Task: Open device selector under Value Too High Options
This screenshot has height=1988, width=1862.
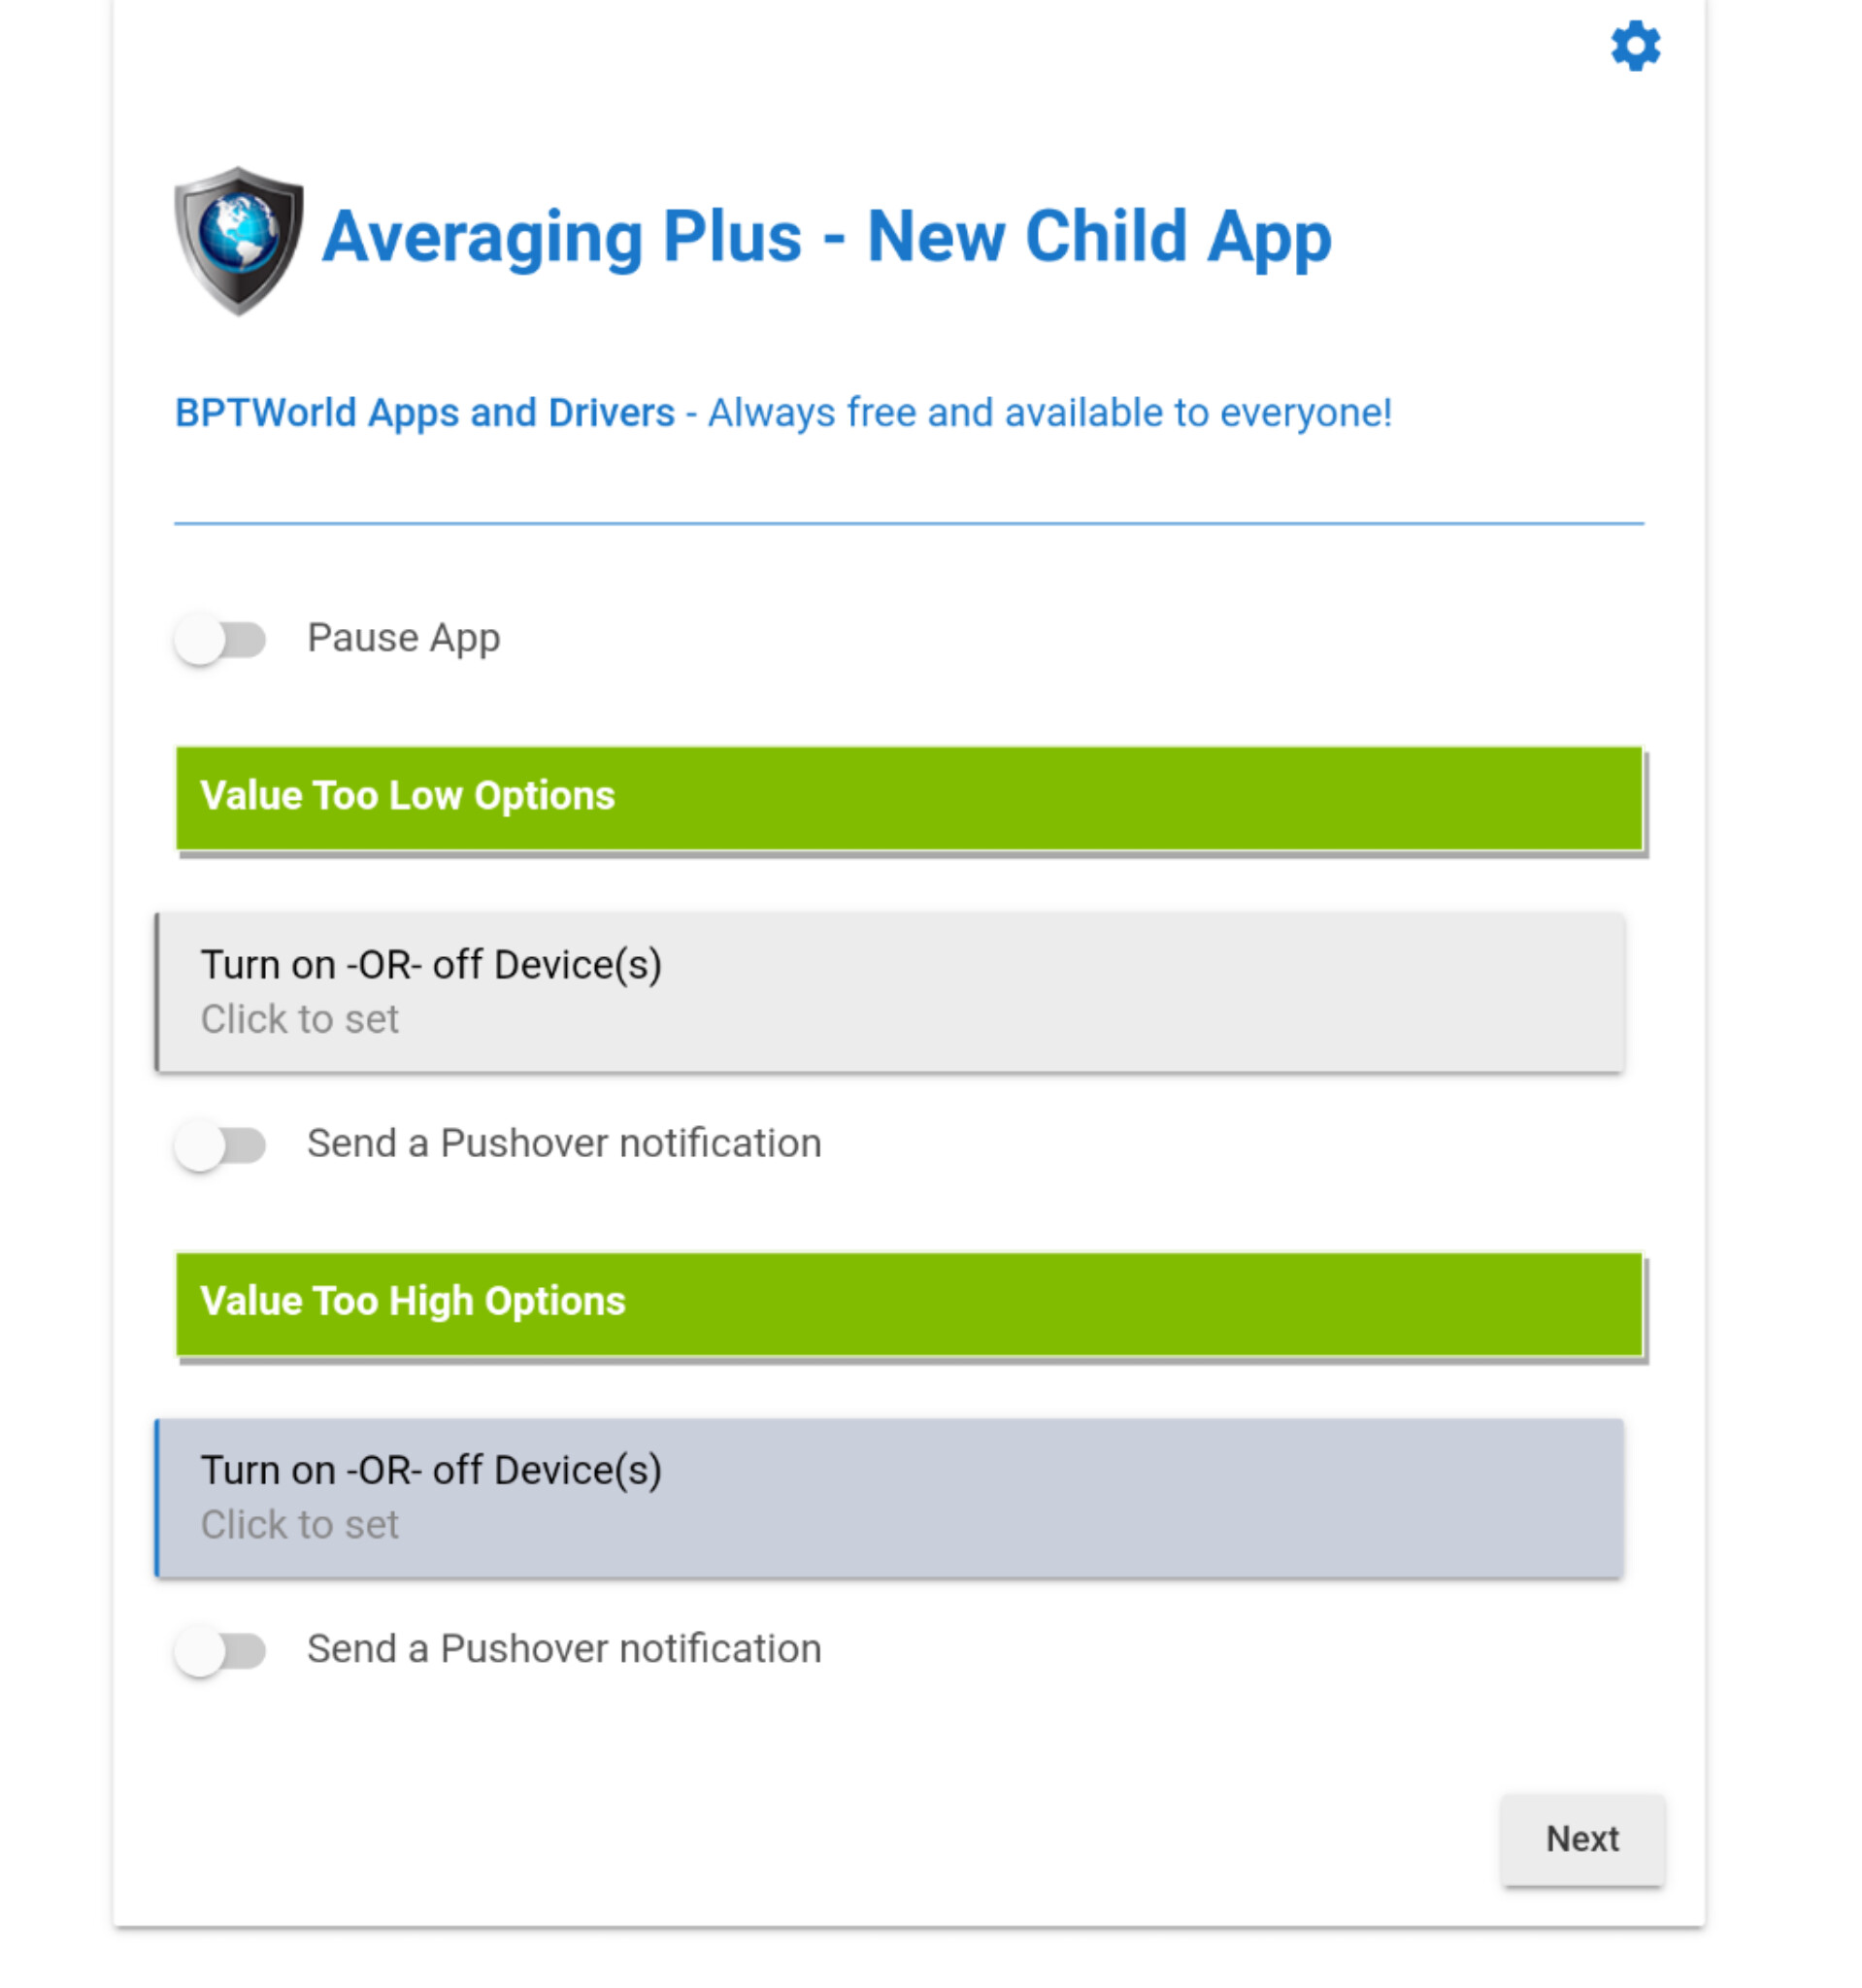Action: click(x=890, y=1497)
